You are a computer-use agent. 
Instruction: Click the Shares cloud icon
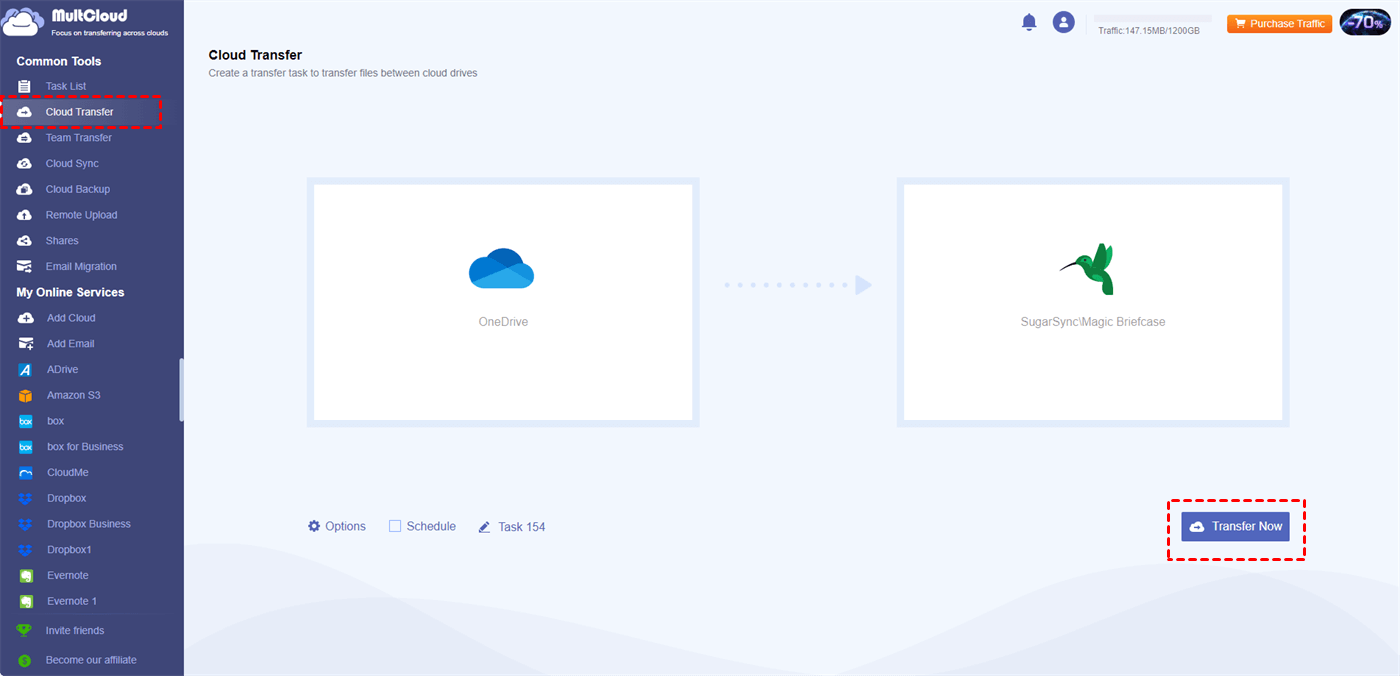[25, 241]
